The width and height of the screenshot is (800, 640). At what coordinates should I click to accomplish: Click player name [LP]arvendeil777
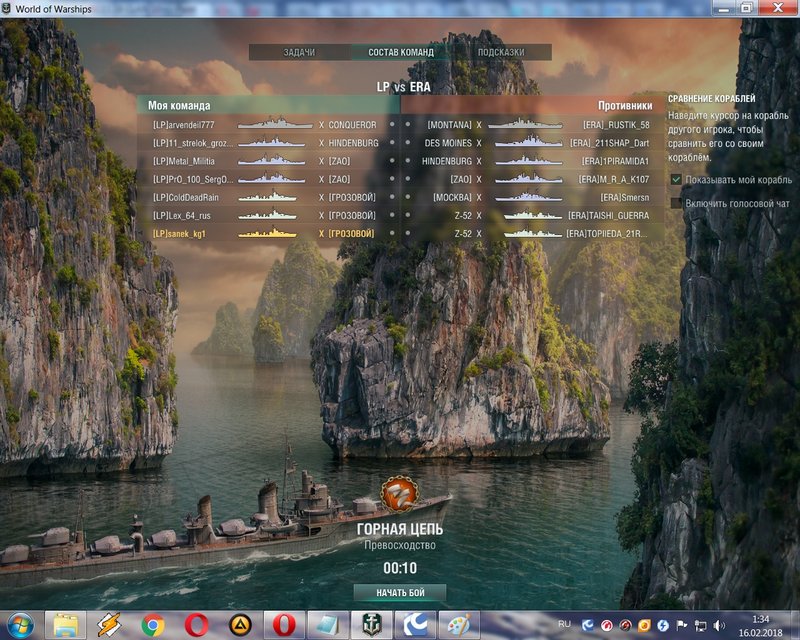coord(184,125)
